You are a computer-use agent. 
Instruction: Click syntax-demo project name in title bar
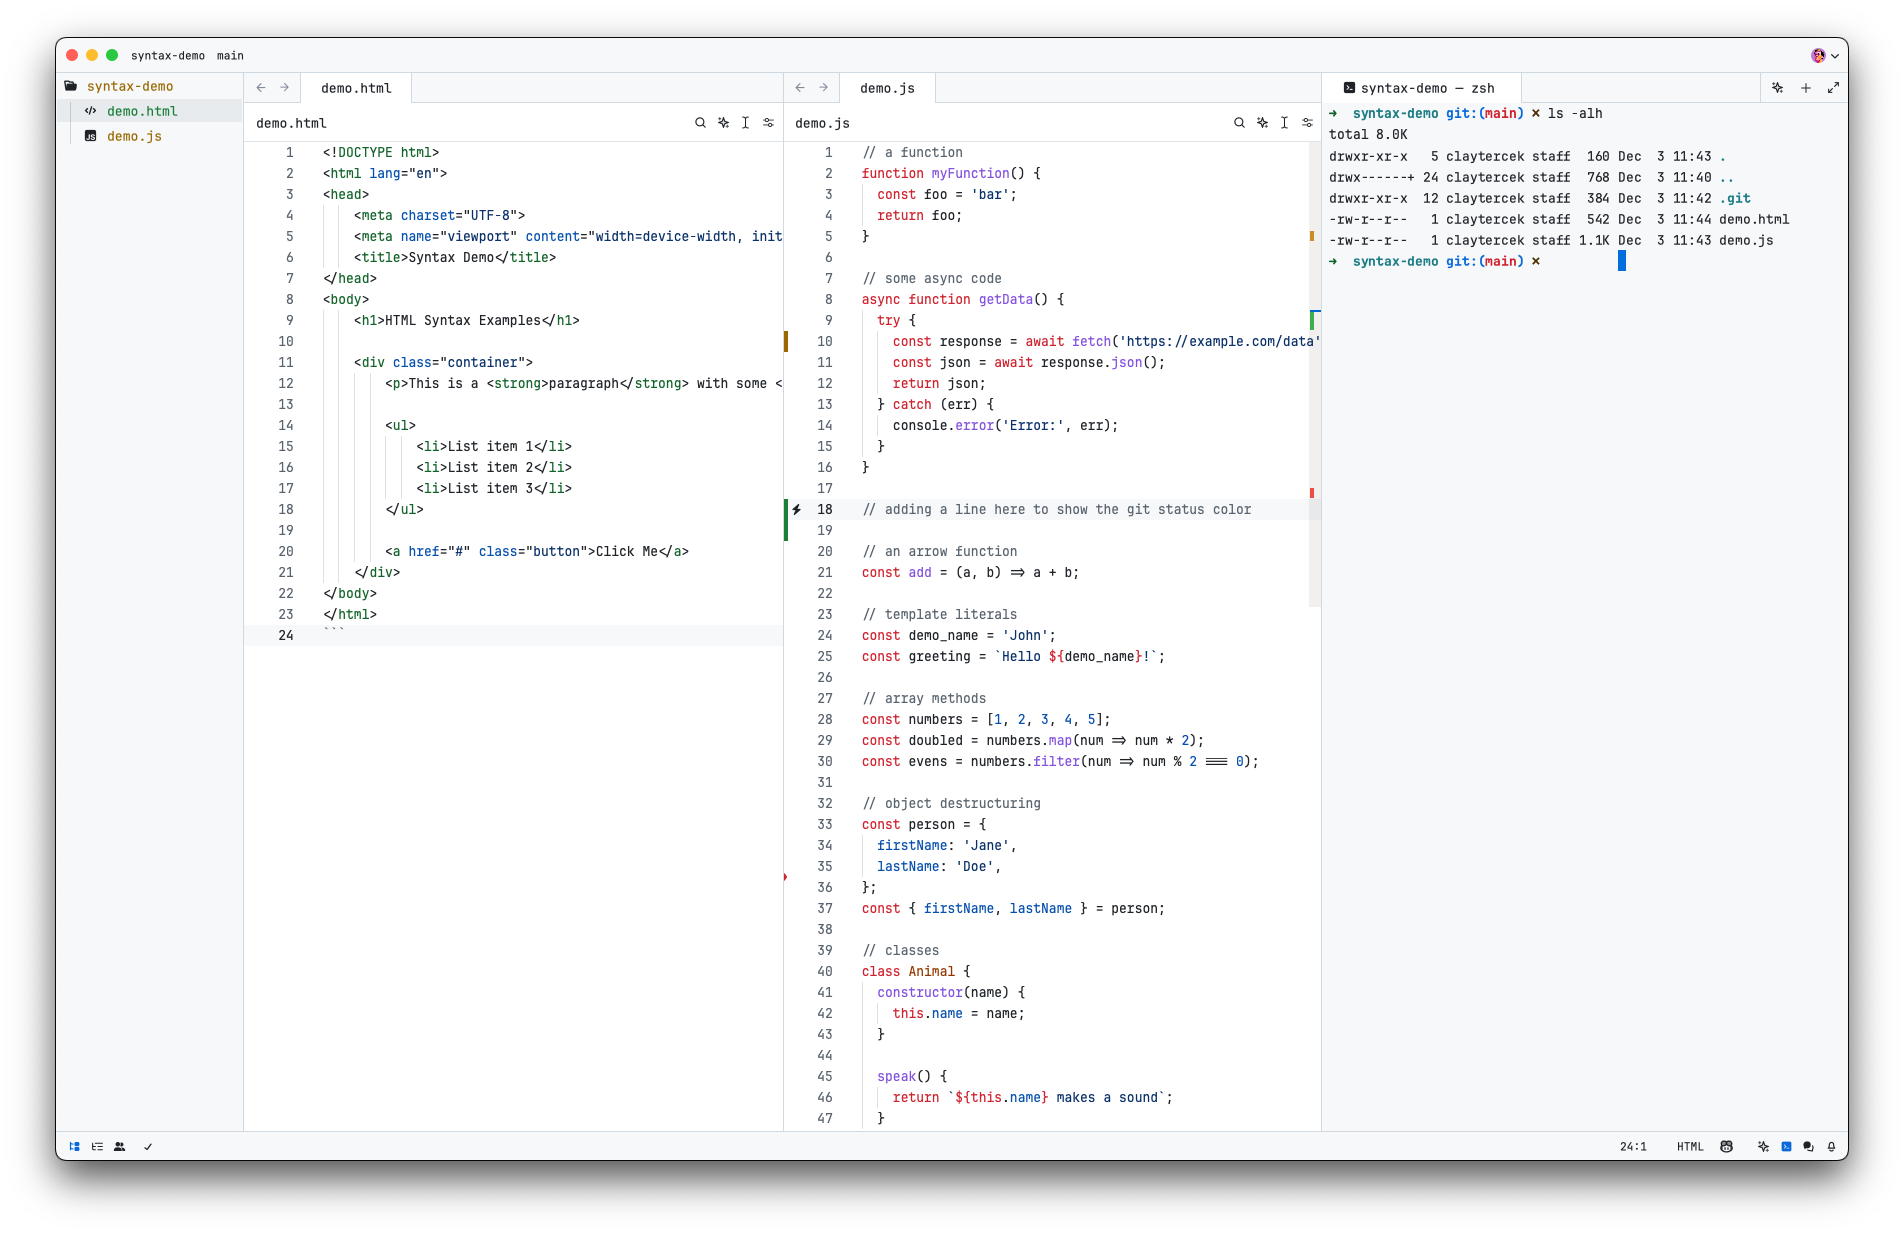pos(168,56)
